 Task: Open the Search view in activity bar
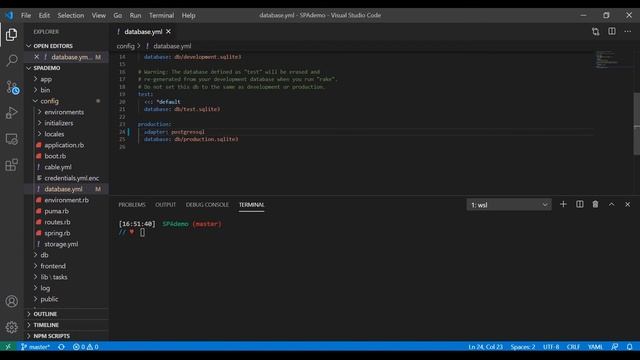pos(11,61)
